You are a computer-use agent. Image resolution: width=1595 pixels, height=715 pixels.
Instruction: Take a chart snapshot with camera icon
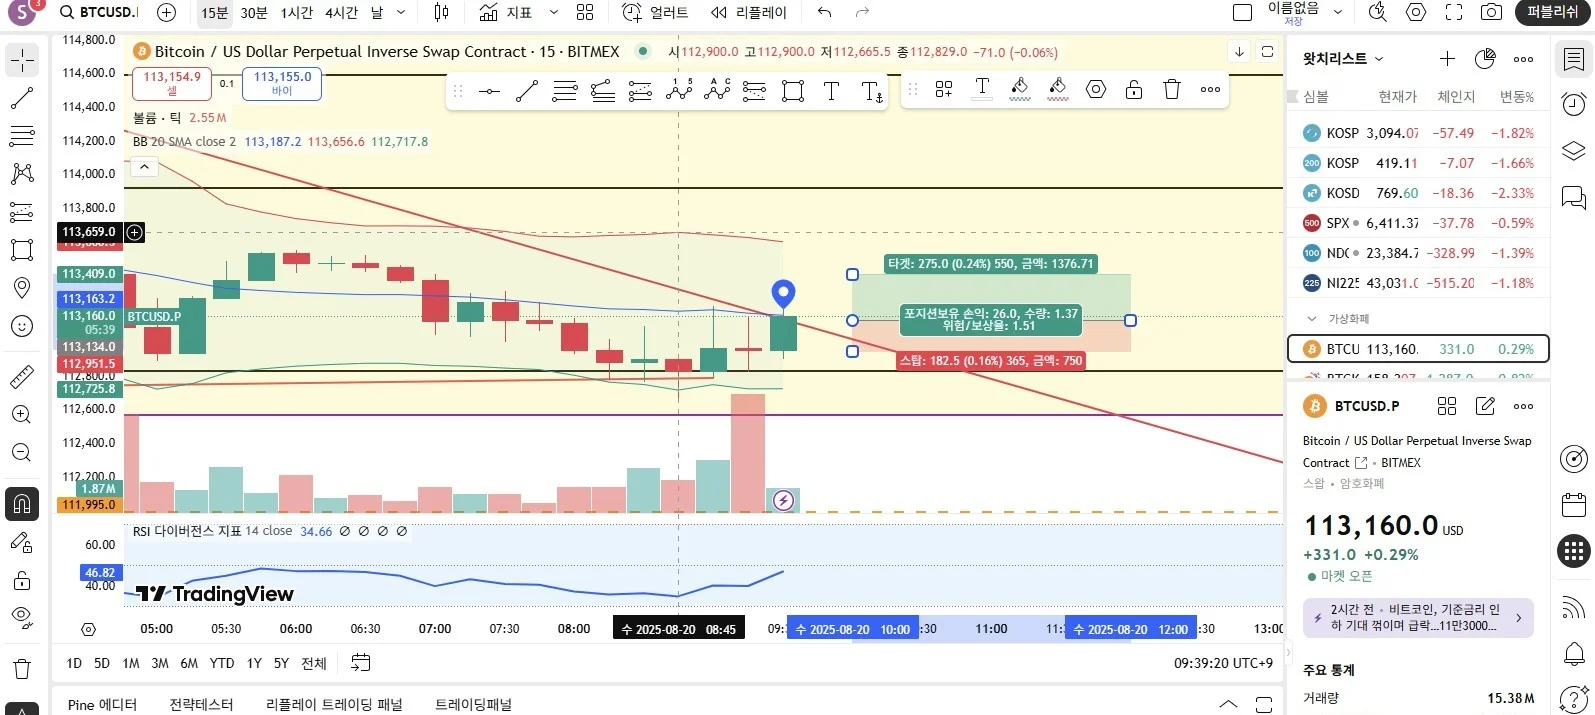click(1491, 13)
